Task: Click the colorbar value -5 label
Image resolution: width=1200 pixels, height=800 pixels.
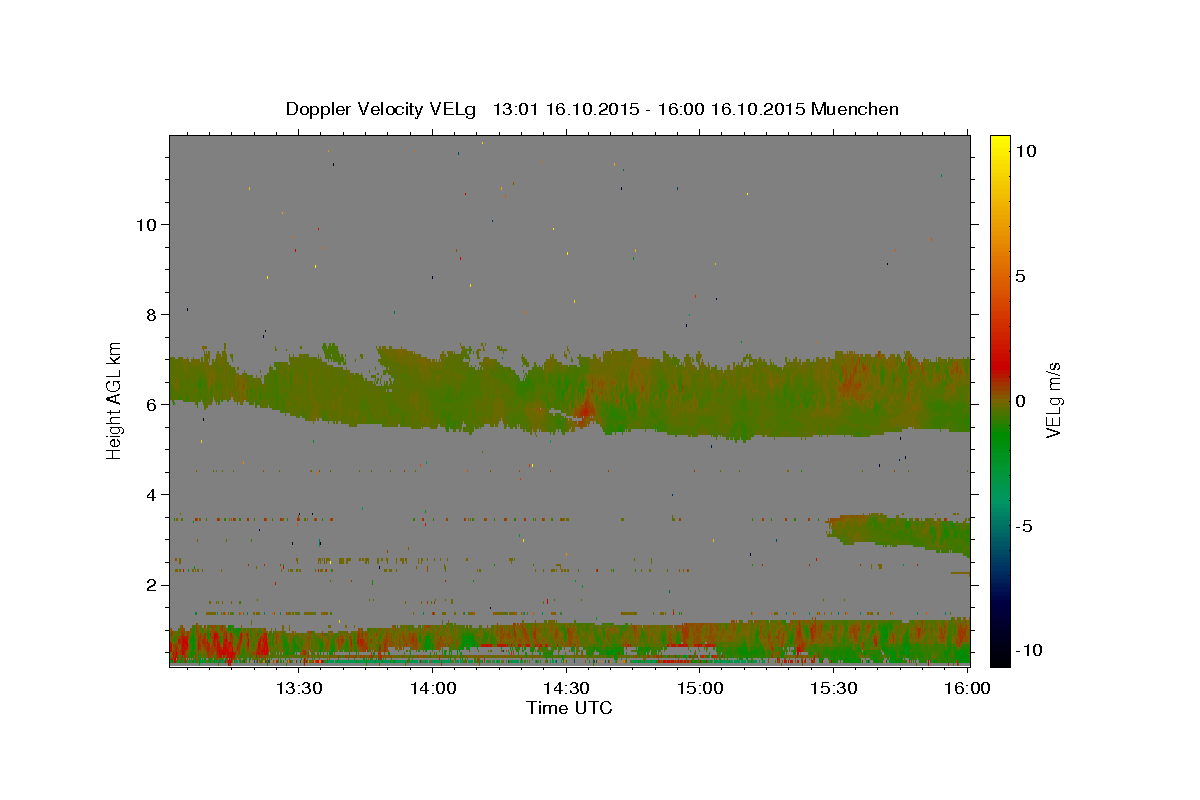Action: click(1024, 526)
